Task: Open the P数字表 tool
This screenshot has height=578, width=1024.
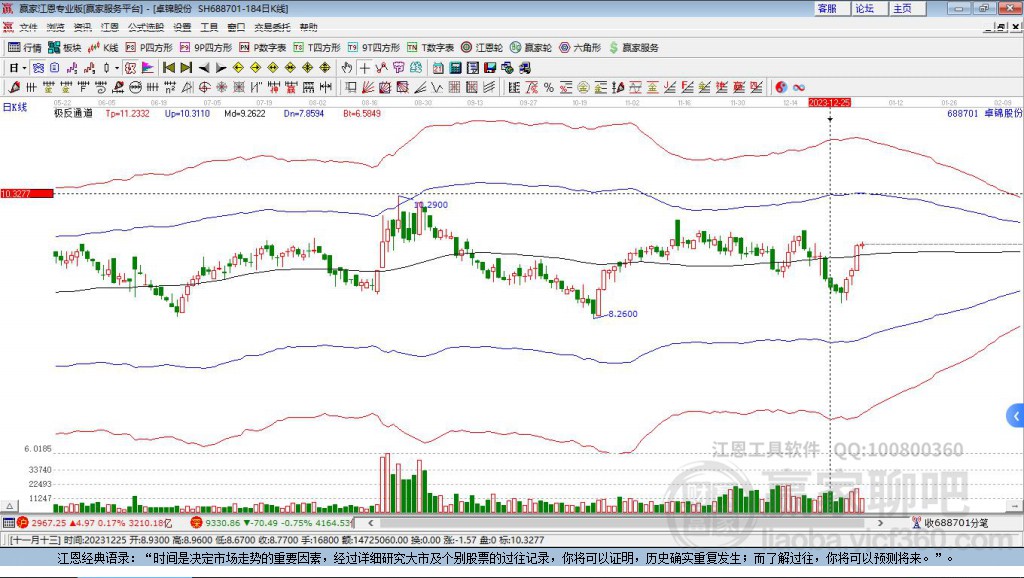Action: point(263,48)
